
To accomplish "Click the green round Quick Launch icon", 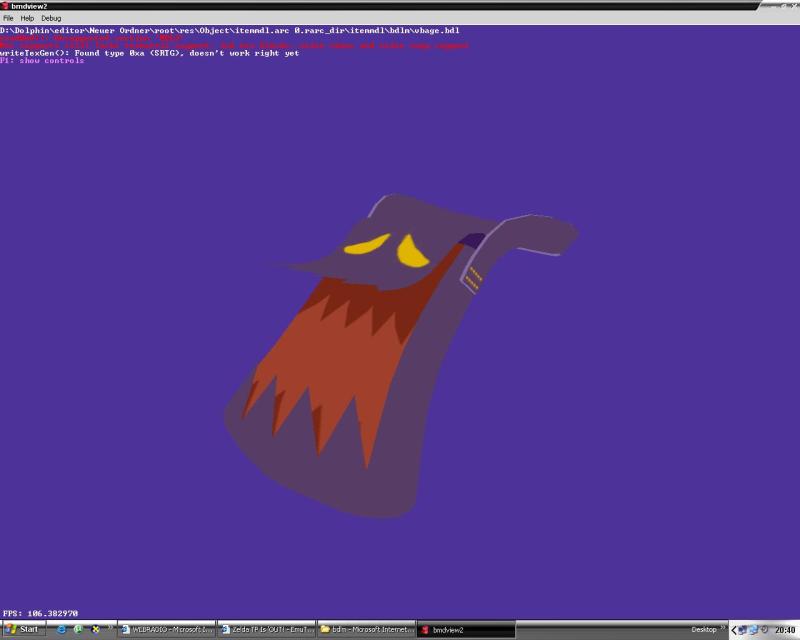I will tap(78, 630).
